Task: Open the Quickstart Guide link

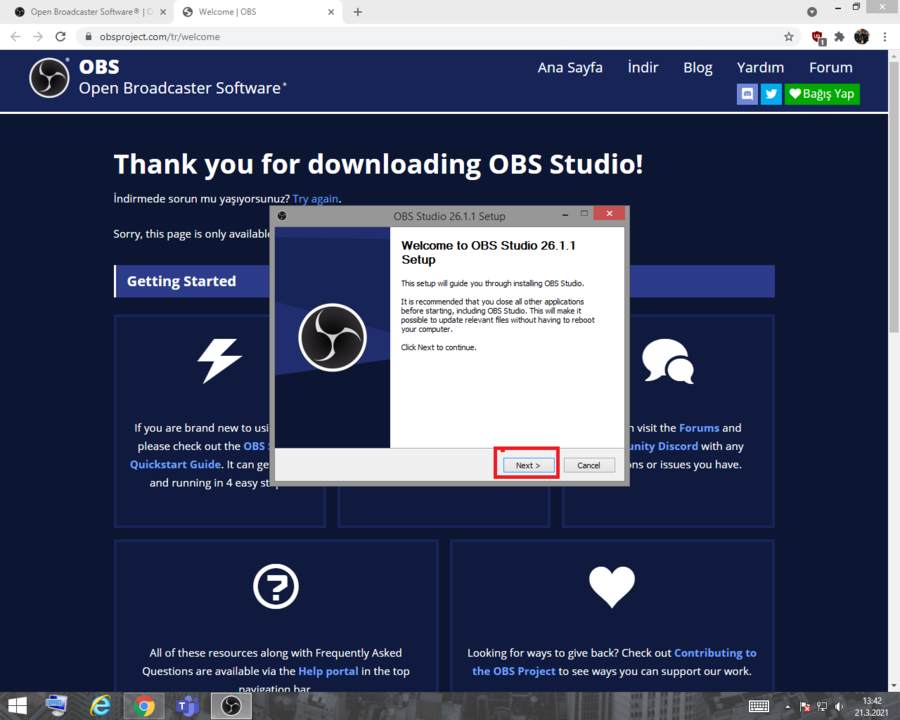Action: pos(175,464)
